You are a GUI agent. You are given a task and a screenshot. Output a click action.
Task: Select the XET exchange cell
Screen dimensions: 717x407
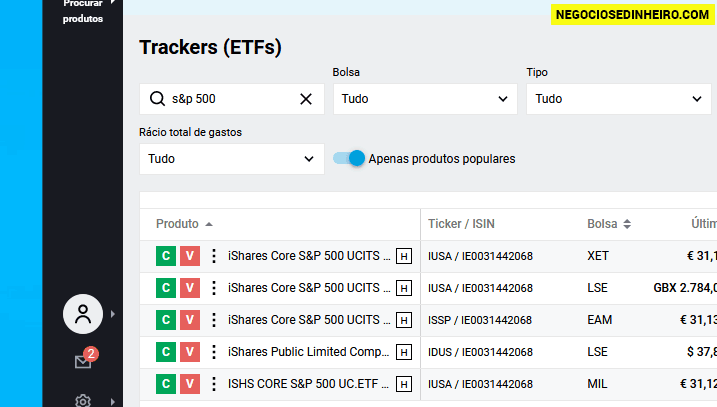598,256
